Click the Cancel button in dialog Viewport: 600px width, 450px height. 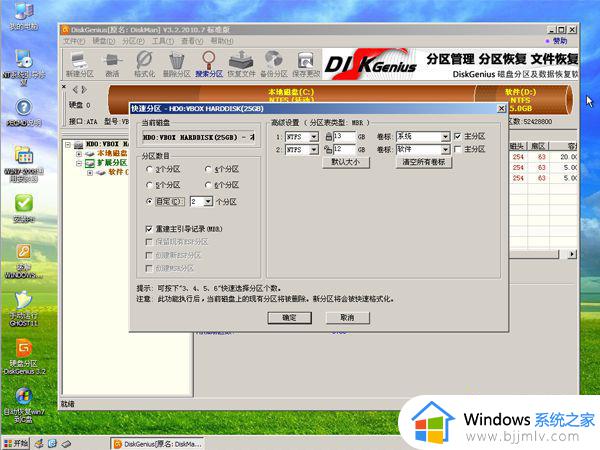[347, 318]
